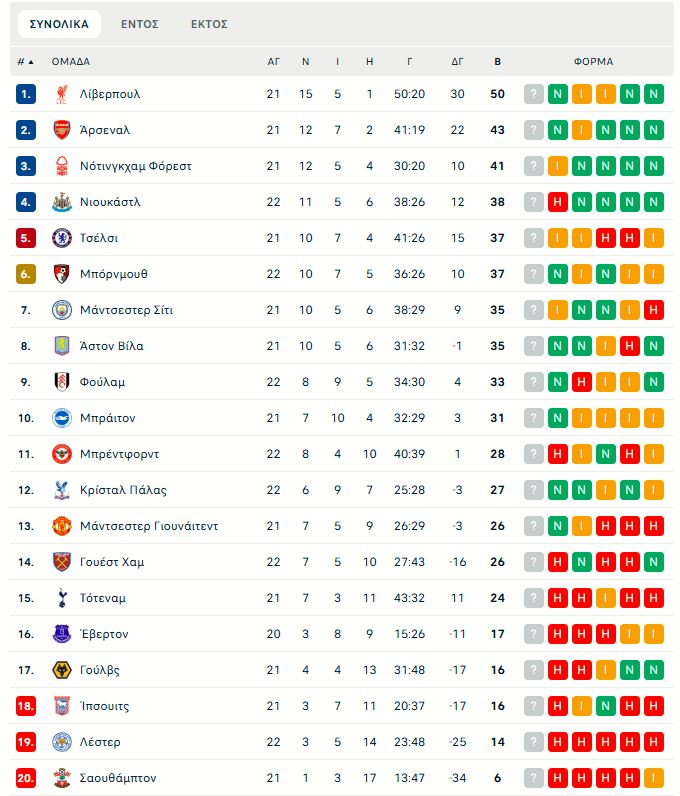
Task: Switch to the ΕΚΤΟΣ tab
Action: pos(209,24)
